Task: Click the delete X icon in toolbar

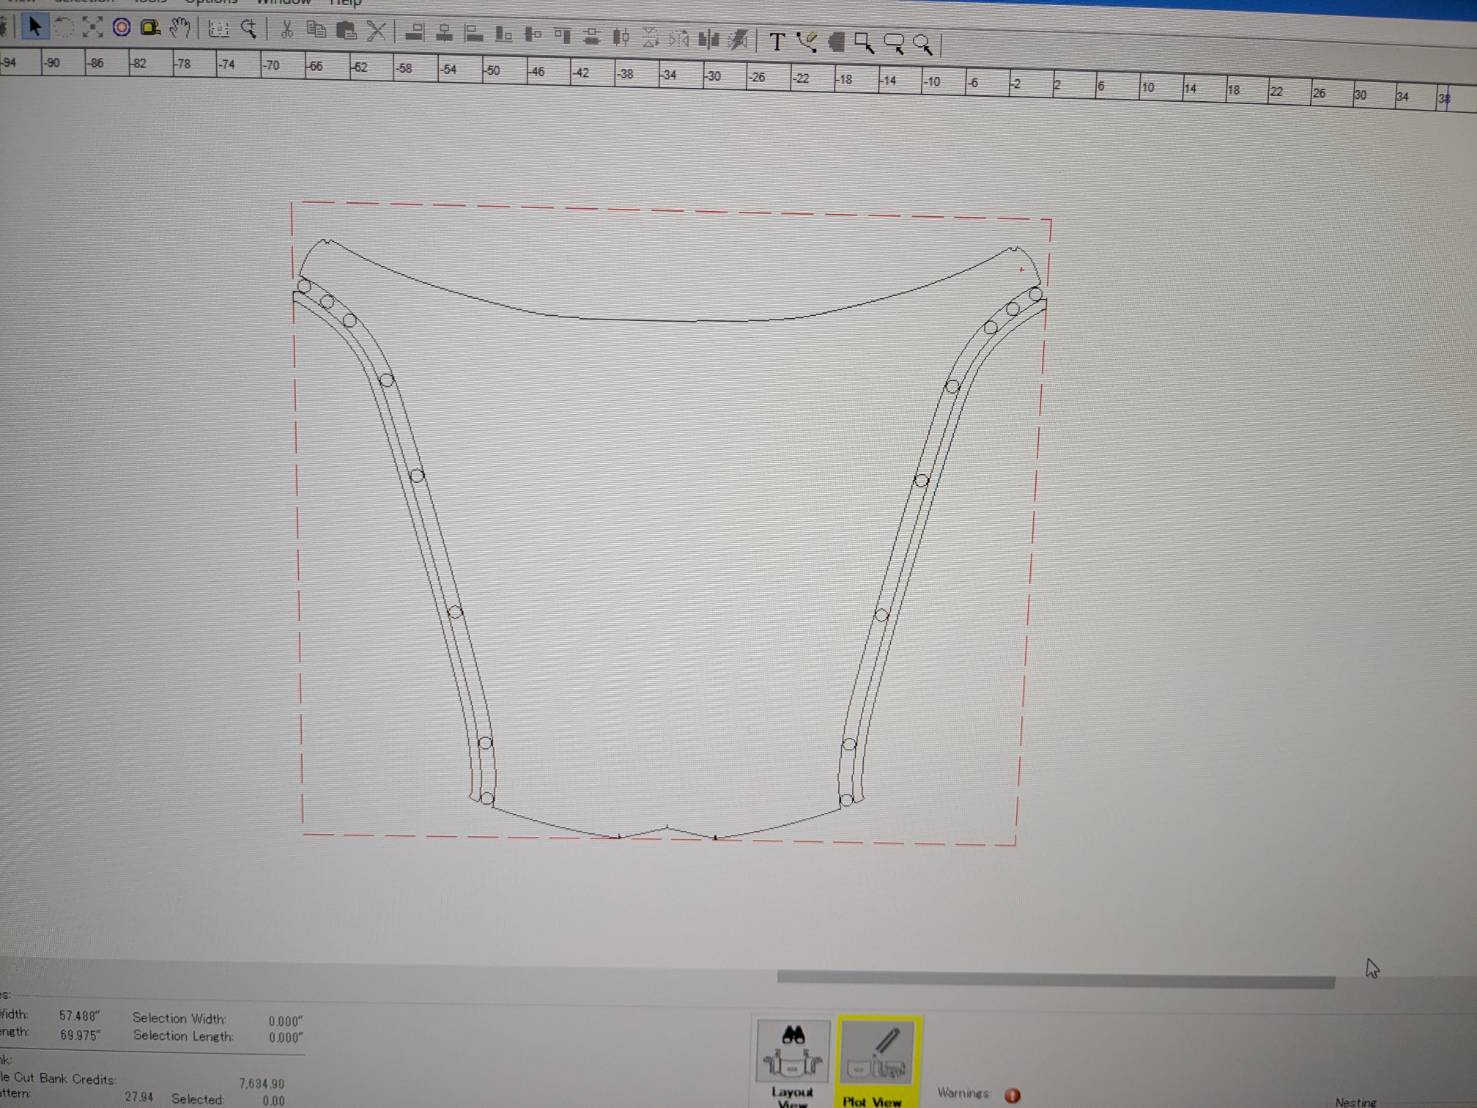Action: tap(376, 32)
